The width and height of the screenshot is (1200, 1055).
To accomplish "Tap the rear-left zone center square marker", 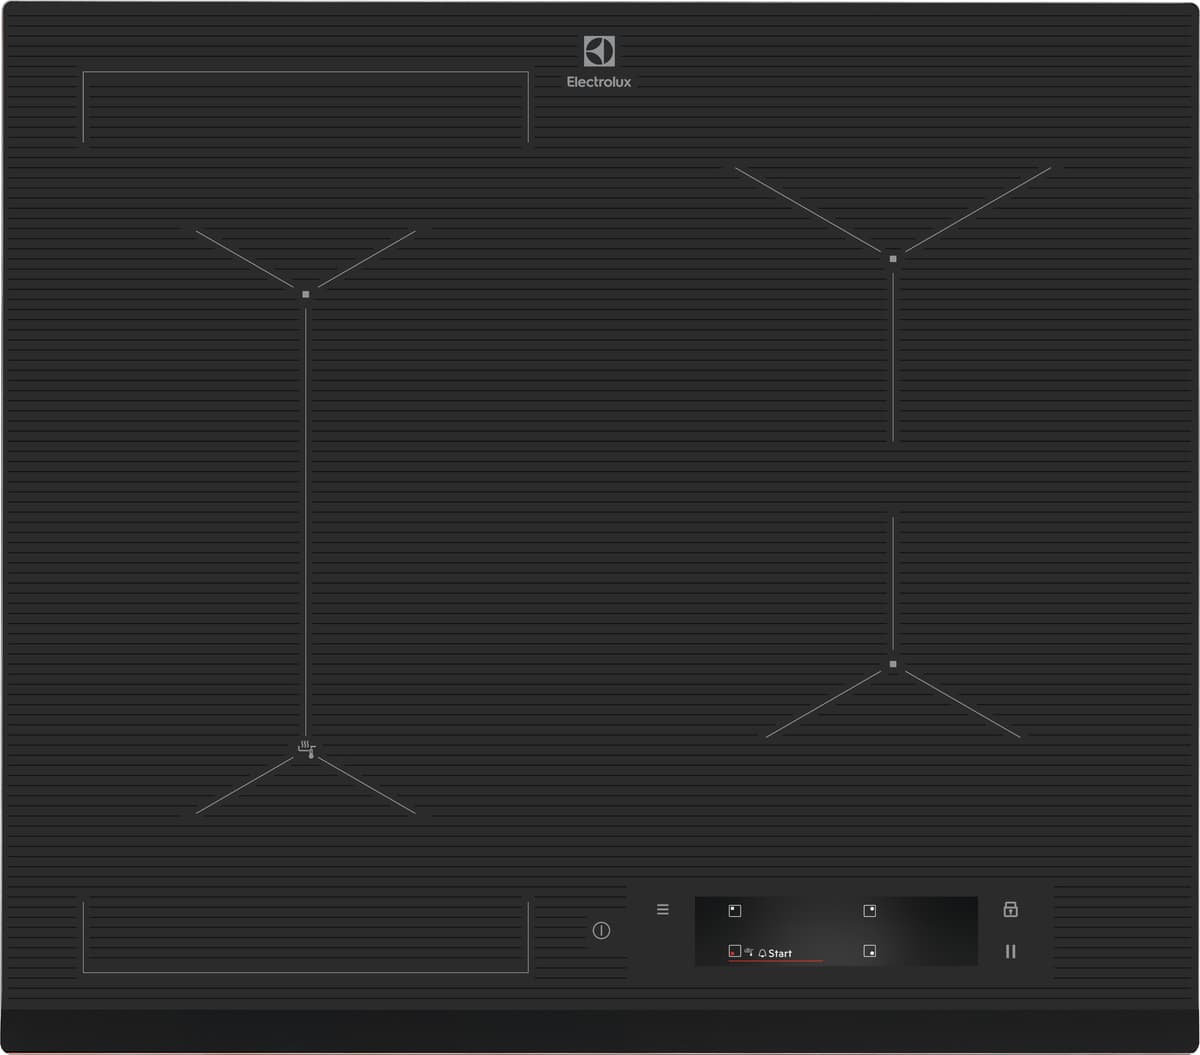I will [306, 294].
